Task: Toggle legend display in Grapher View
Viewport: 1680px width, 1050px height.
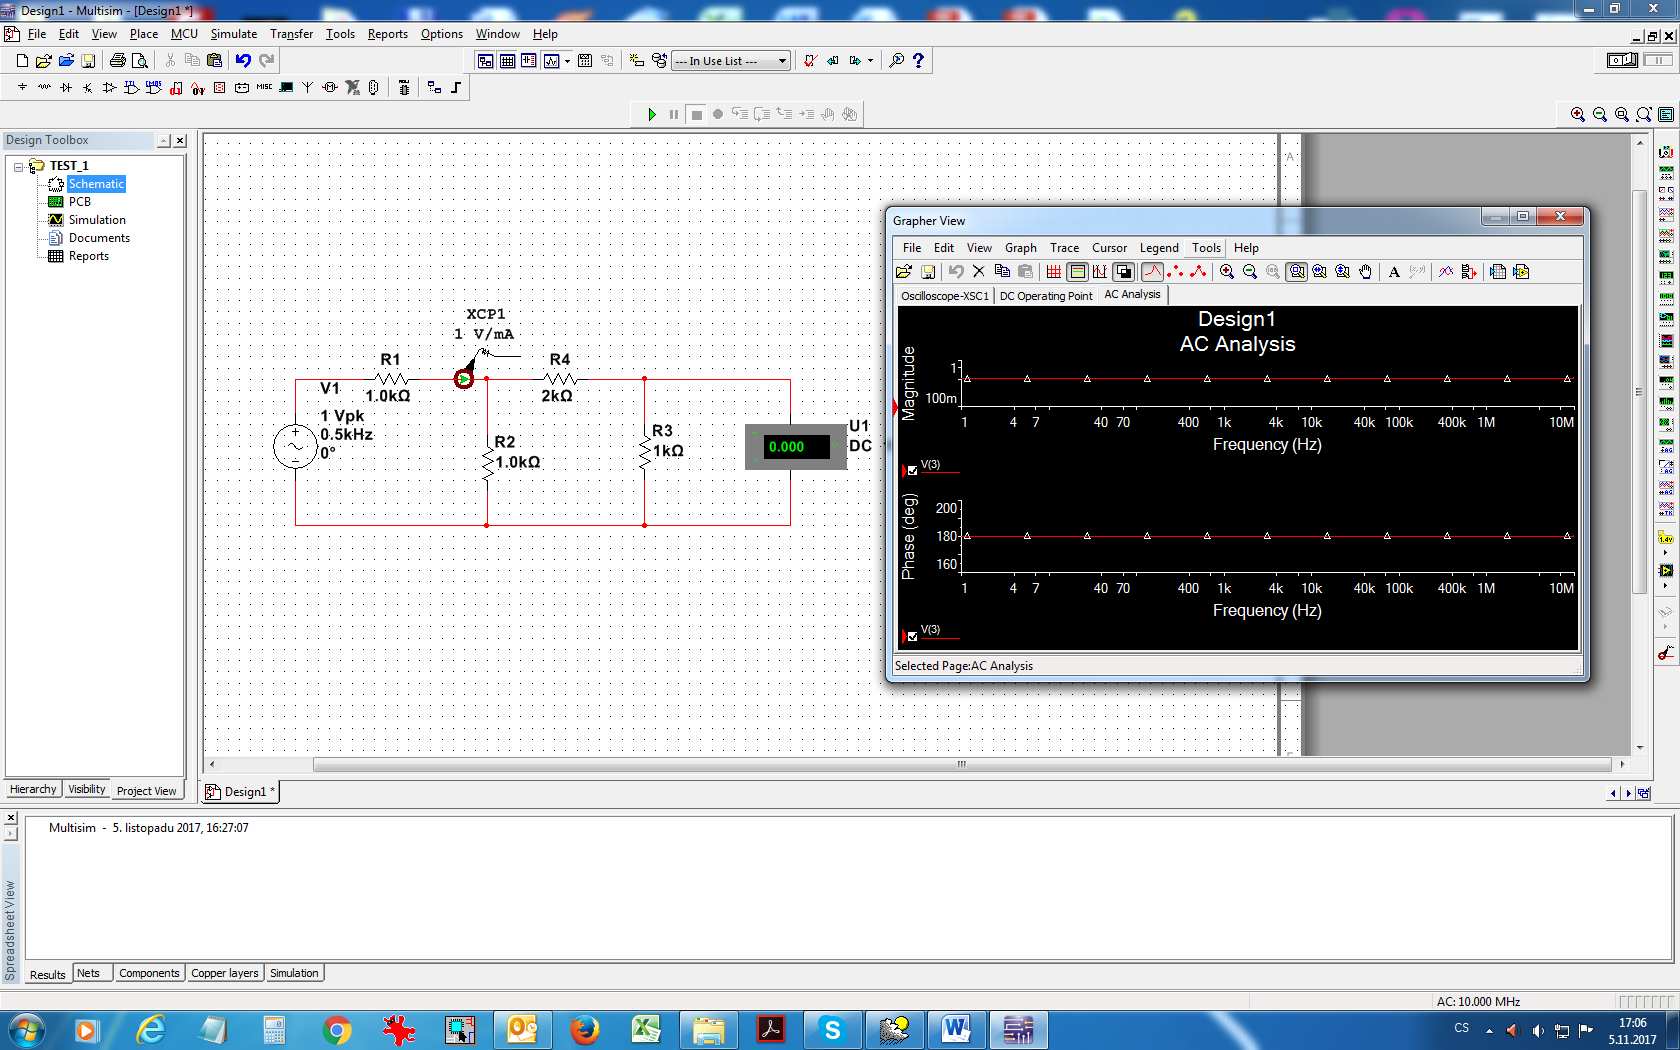Action: tap(1078, 272)
